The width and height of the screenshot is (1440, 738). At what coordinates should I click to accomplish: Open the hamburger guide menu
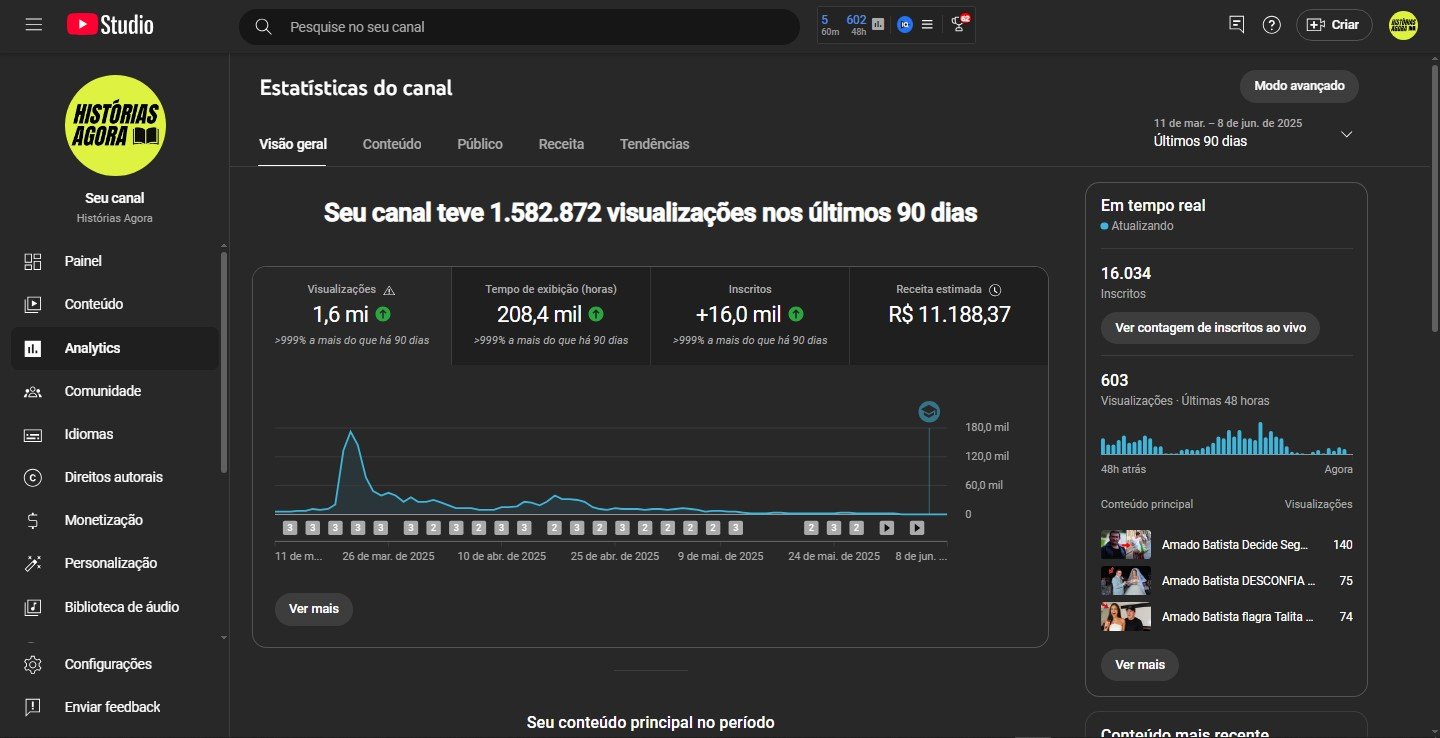point(34,25)
